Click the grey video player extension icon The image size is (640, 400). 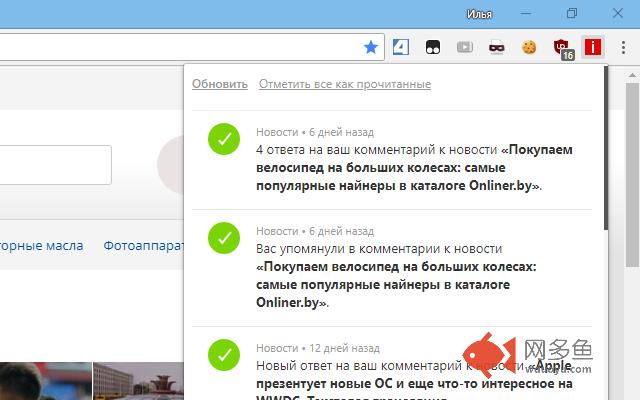(x=464, y=47)
